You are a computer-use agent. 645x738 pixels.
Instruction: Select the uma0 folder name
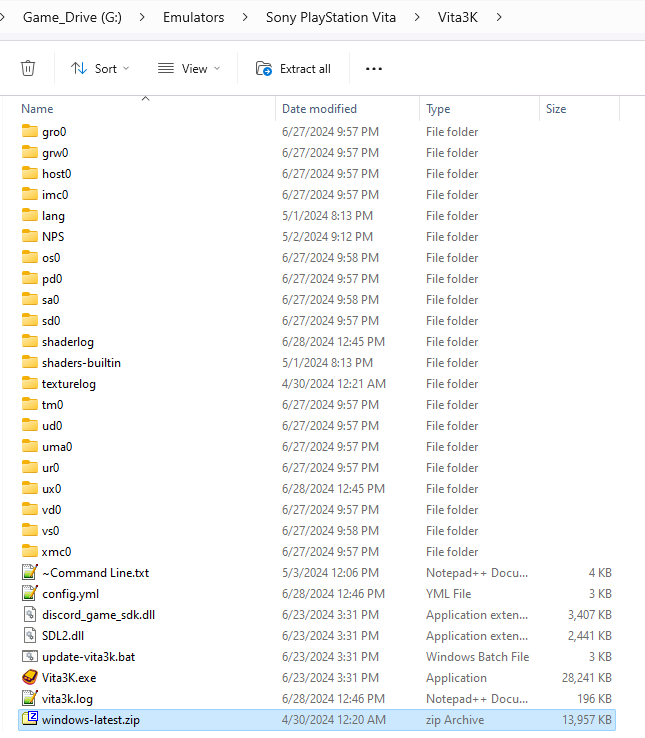(57, 447)
